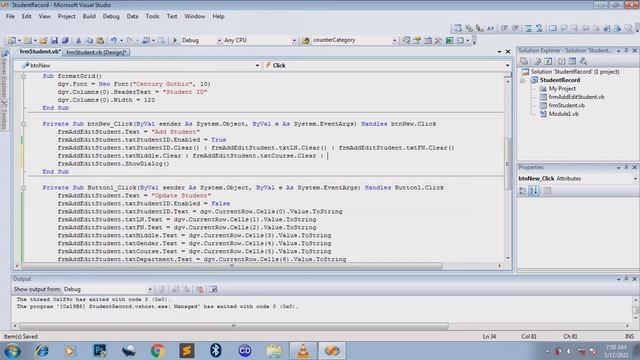Screen dimensions: 640x360
Task: Open Sublime Text from the taskbar
Action: coord(187,351)
